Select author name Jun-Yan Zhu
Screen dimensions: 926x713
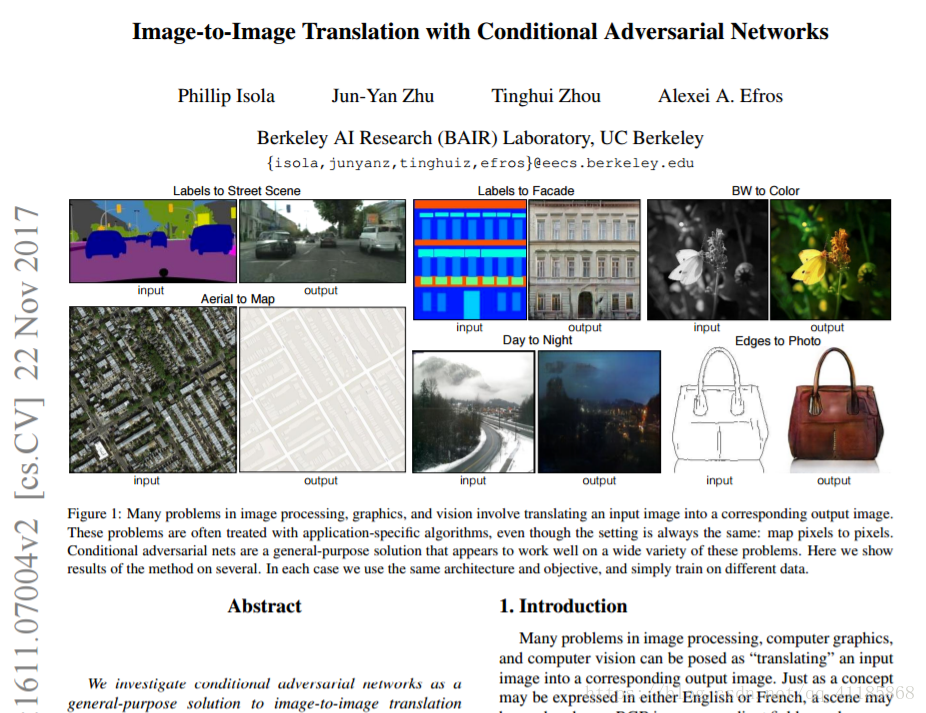(x=383, y=96)
